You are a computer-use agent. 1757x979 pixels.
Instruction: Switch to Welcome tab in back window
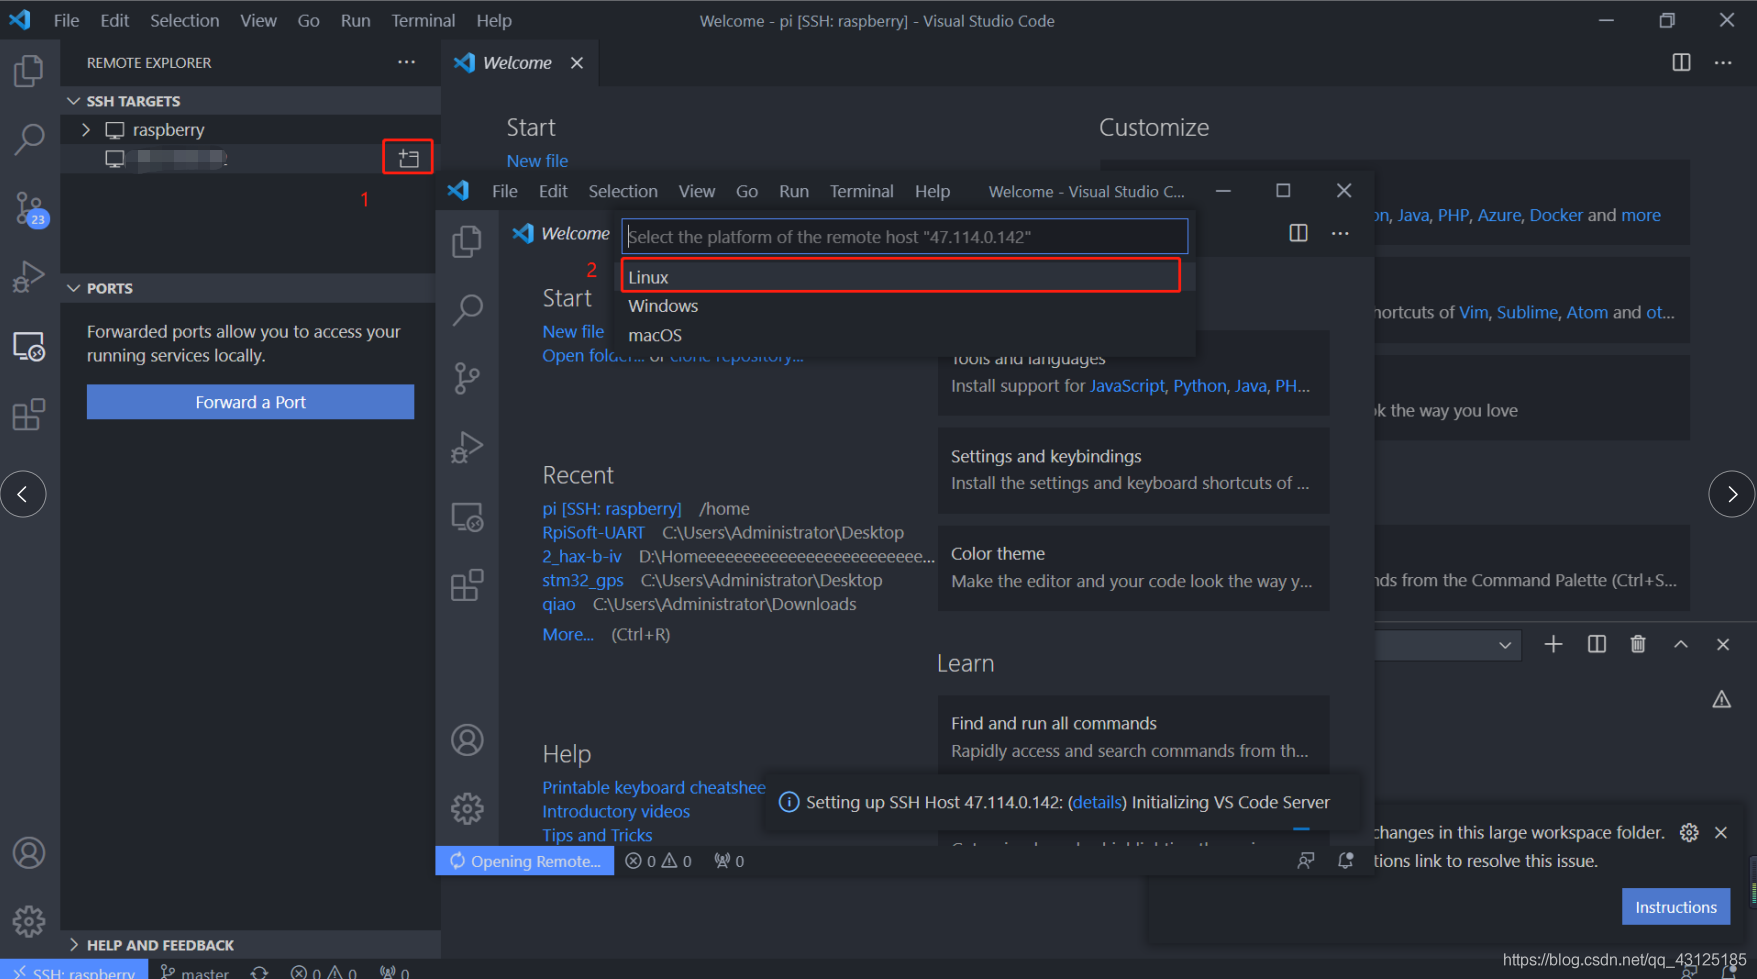[x=517, y=62]
